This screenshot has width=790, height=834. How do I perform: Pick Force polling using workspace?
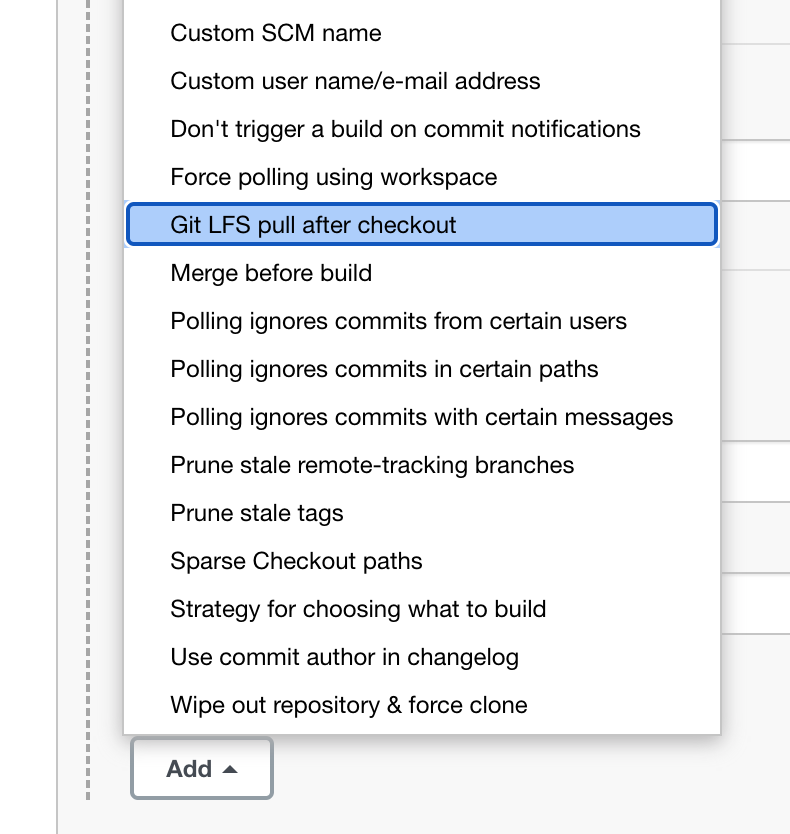(422, 177)
